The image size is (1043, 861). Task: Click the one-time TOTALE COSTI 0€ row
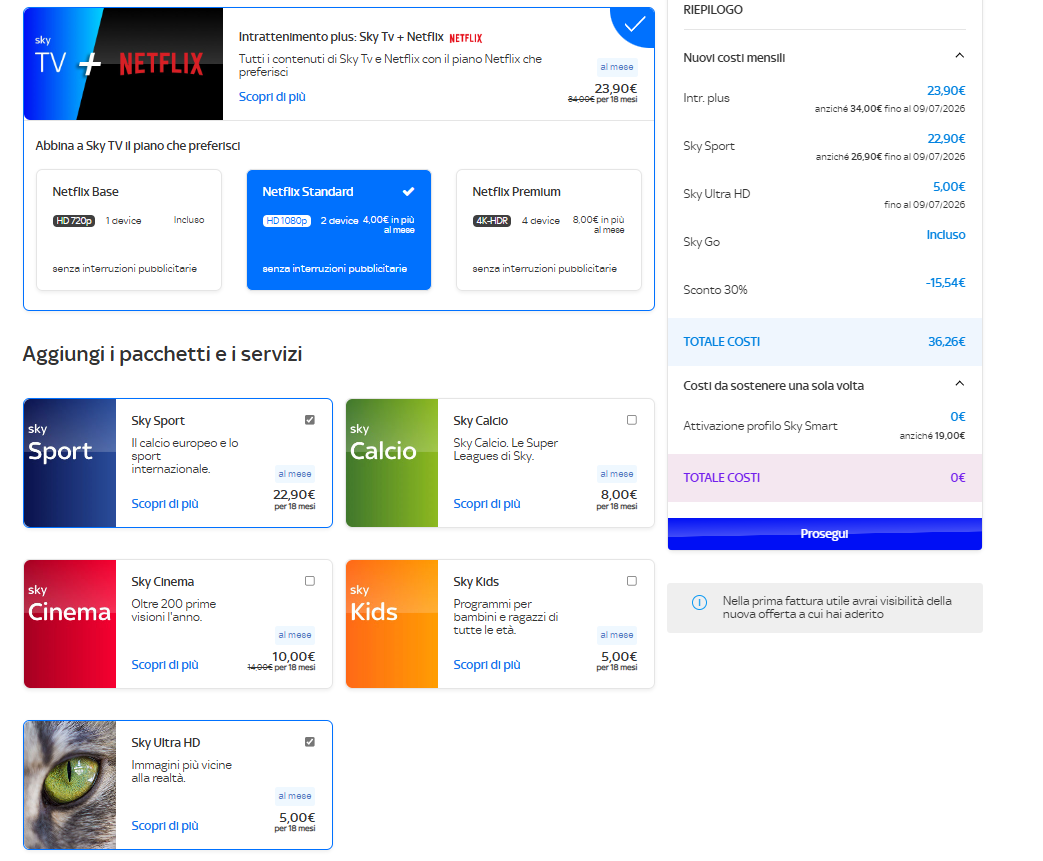click(x=825, y=478)
